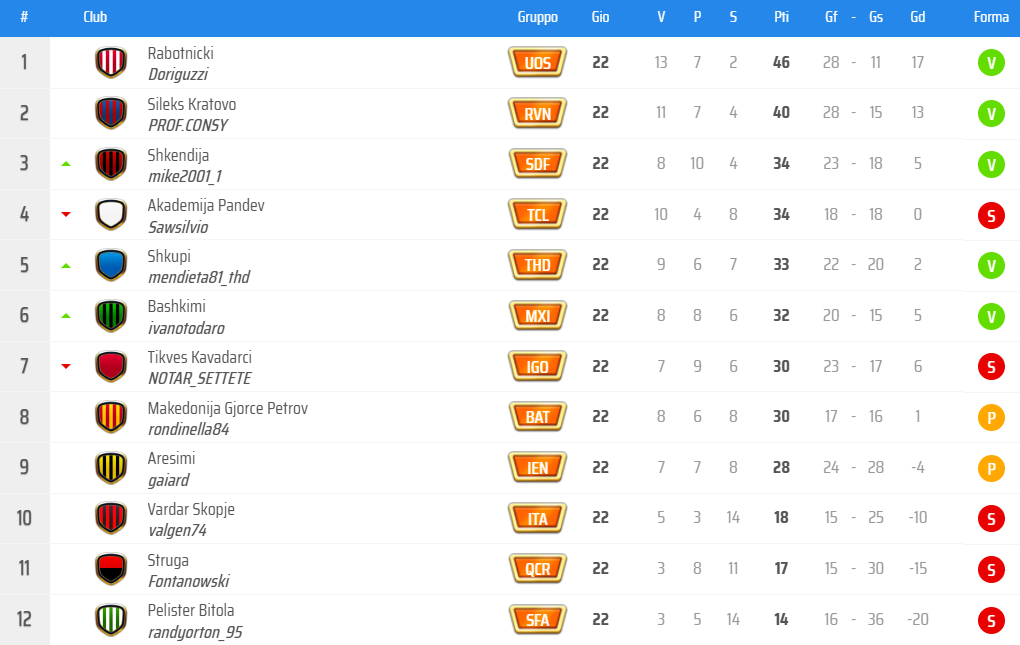
Task: Open the THD group badge
Action: [537, 265]
